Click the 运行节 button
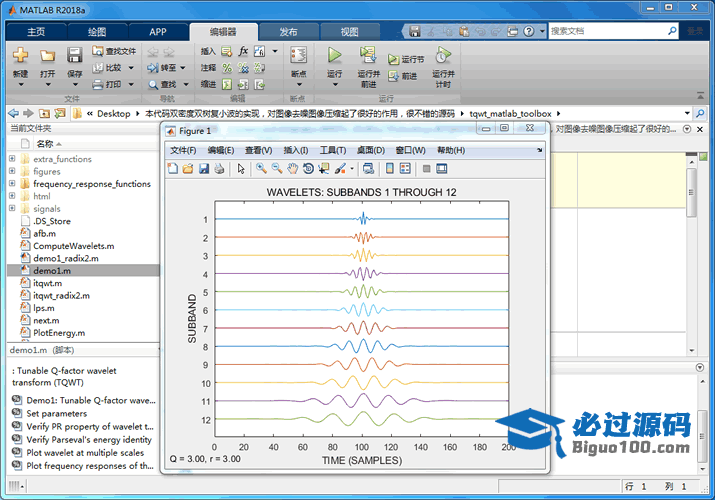The height and width of the screenshot is (500, 715). (406, 59)
